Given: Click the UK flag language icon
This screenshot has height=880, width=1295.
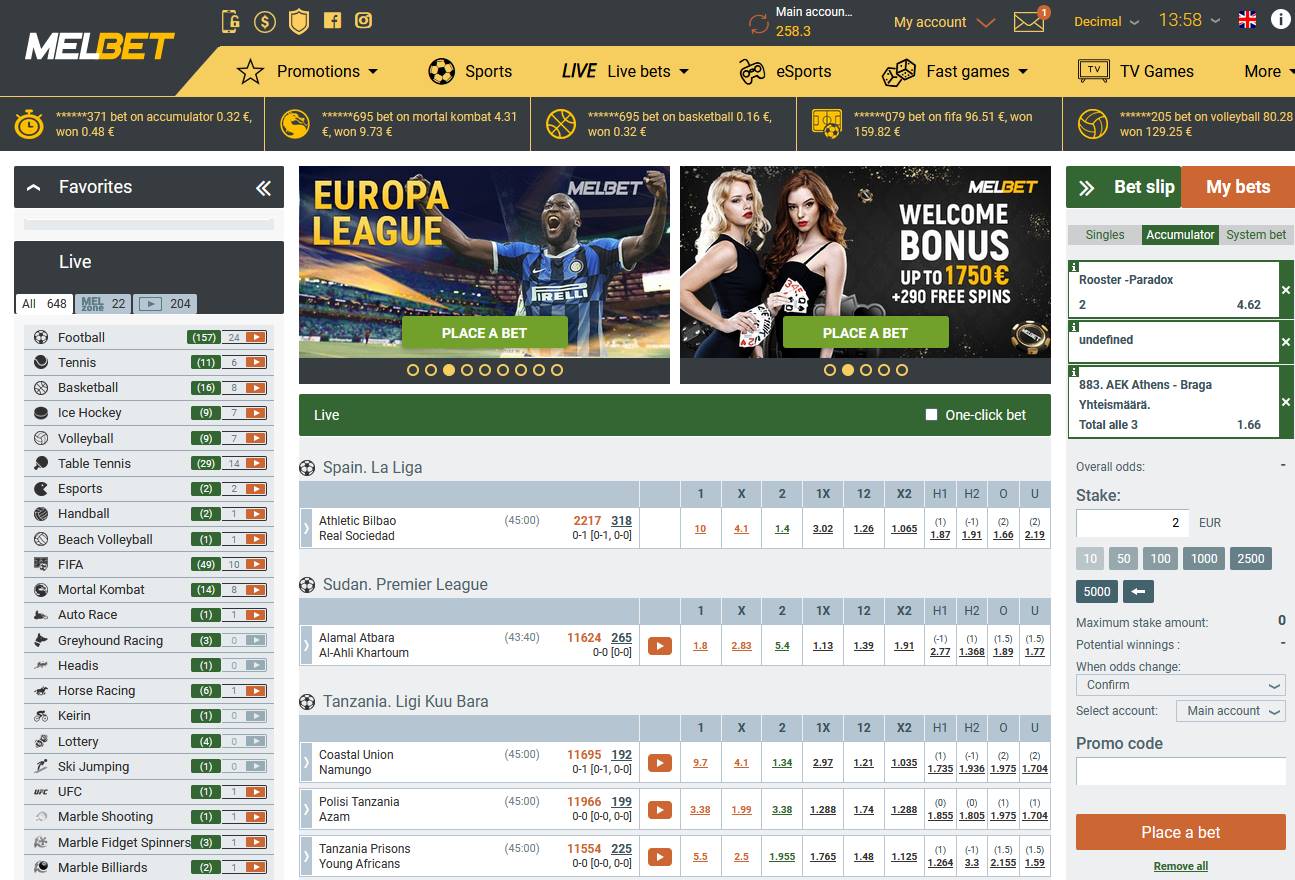Looking at the screenshot, I should click(1247, 20).
